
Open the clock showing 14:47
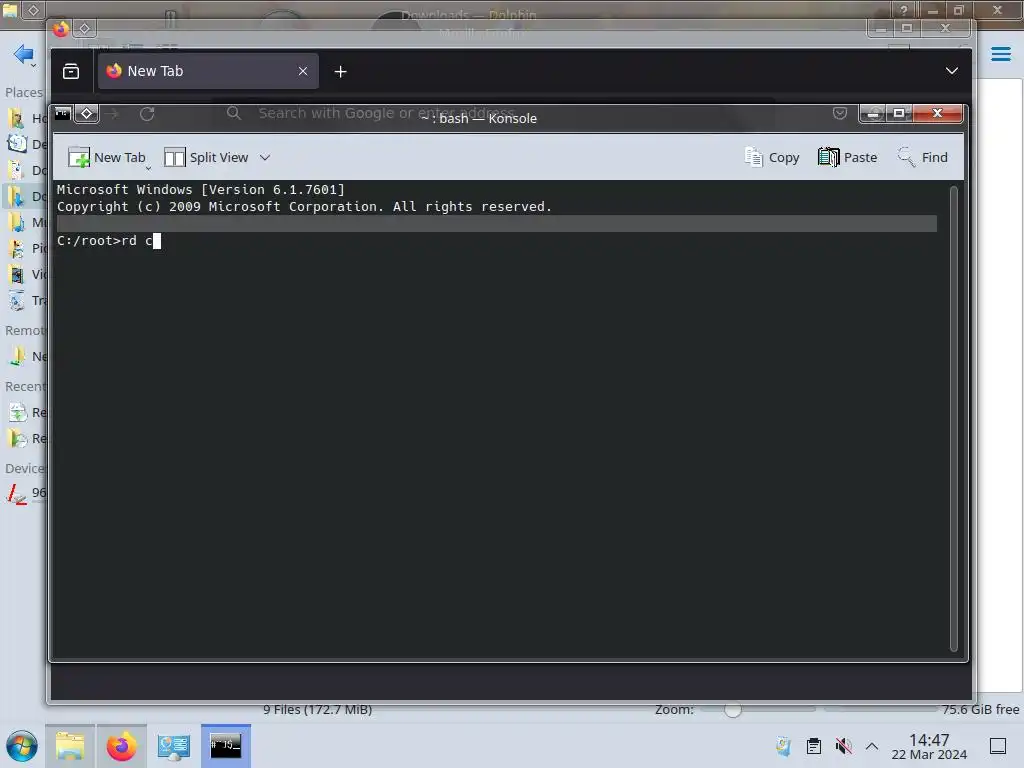pyautogui.click(x=929, y=746)
